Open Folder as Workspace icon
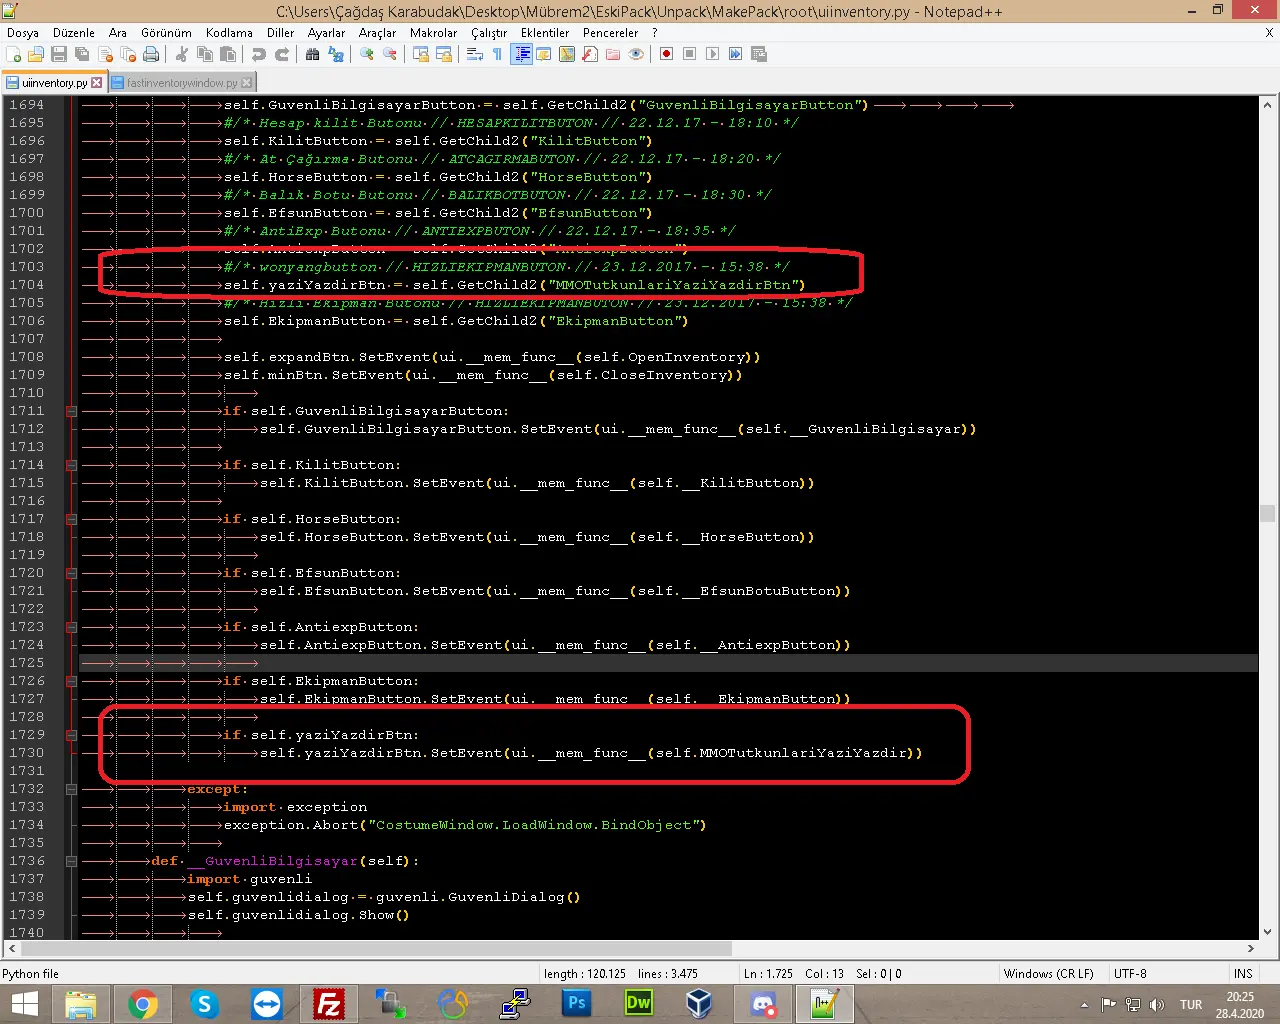 point(613,54)
